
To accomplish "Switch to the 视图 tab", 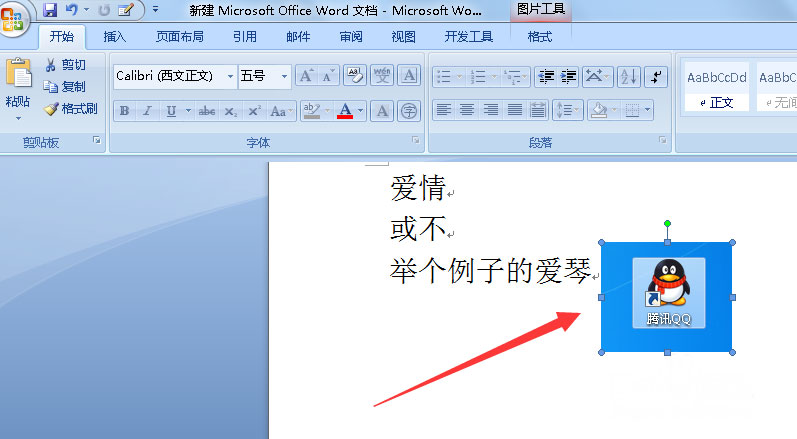I will tap(404, 37).
